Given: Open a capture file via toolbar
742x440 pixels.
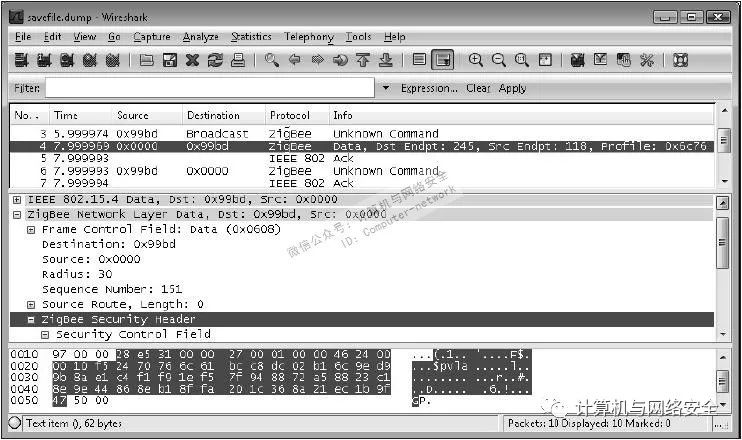Looking at the screenshot, I should [x=147, y=60].
